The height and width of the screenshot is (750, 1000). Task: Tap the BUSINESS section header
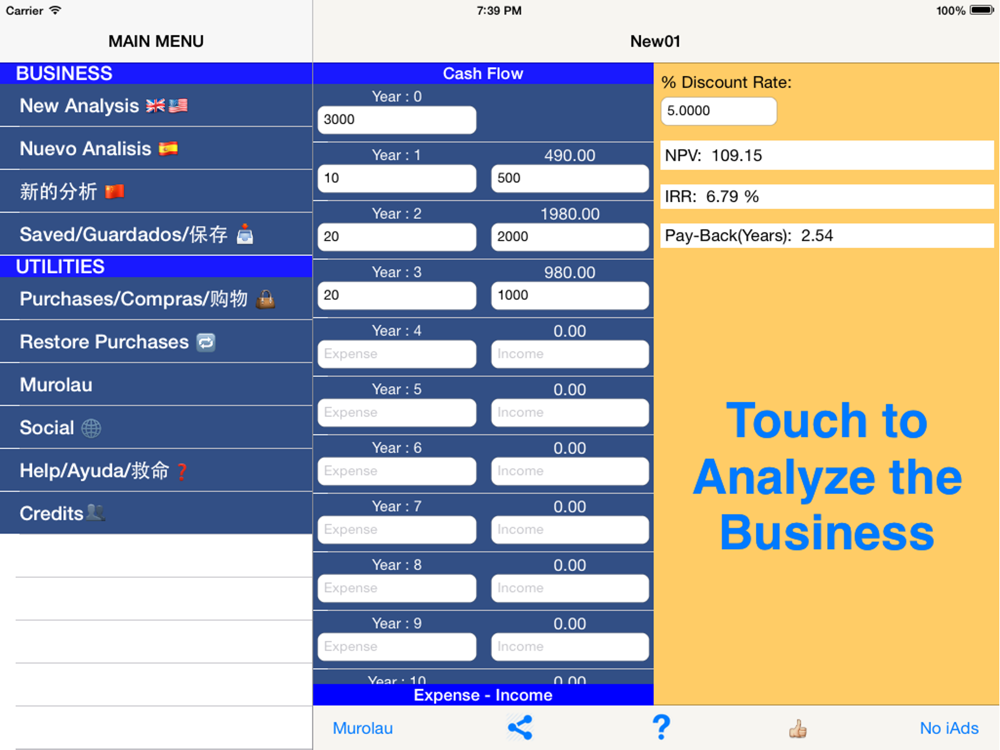(156, 73)
